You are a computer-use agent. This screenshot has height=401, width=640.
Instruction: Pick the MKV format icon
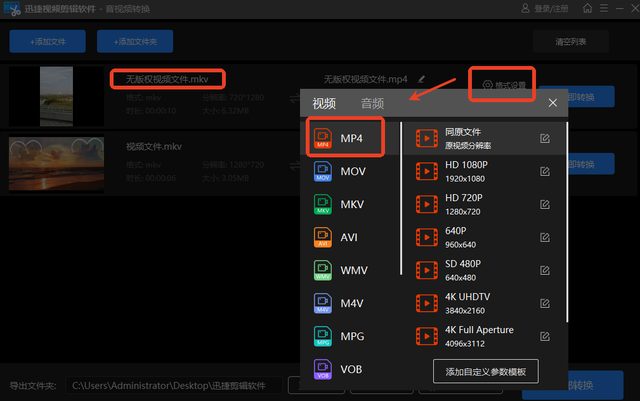coord(322,204)
